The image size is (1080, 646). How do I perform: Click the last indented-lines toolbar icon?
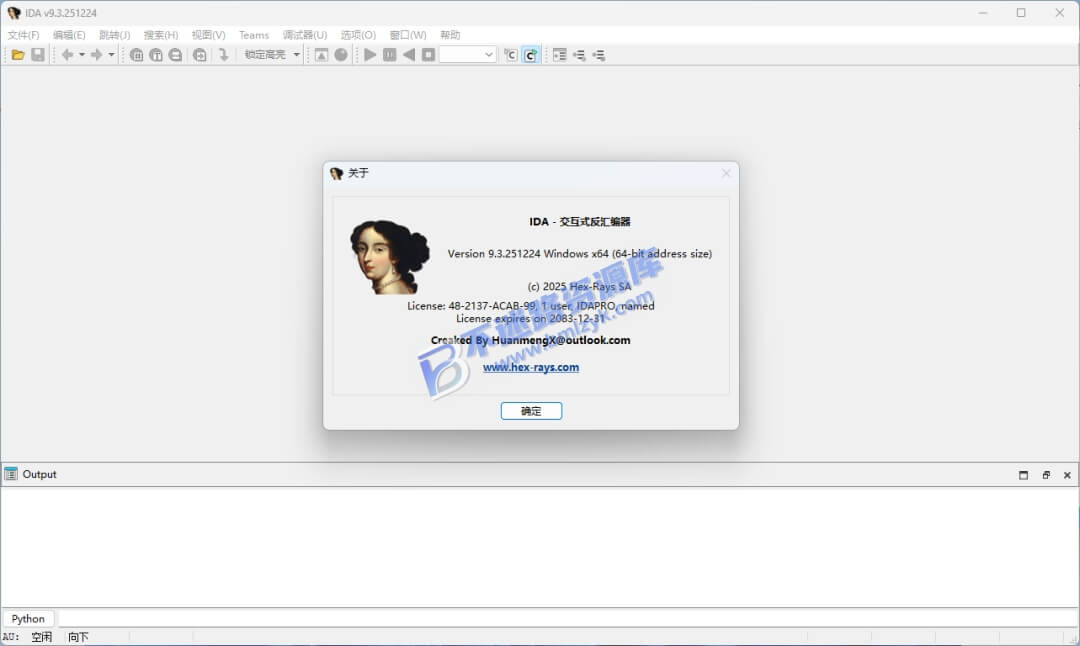click(599, 55)
